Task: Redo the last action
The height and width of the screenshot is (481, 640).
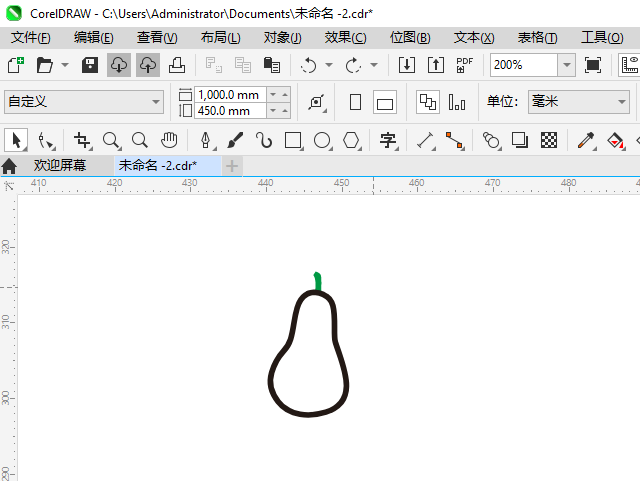Action: click(x=353, y=65)
